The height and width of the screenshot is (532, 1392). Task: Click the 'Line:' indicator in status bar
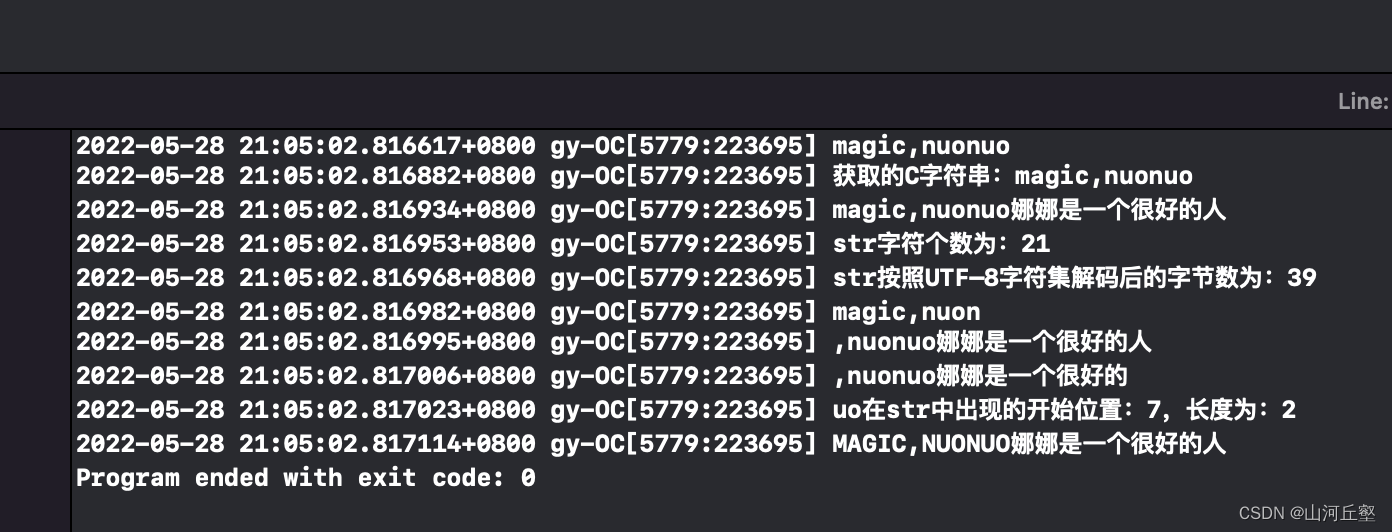pos(1362,101)
